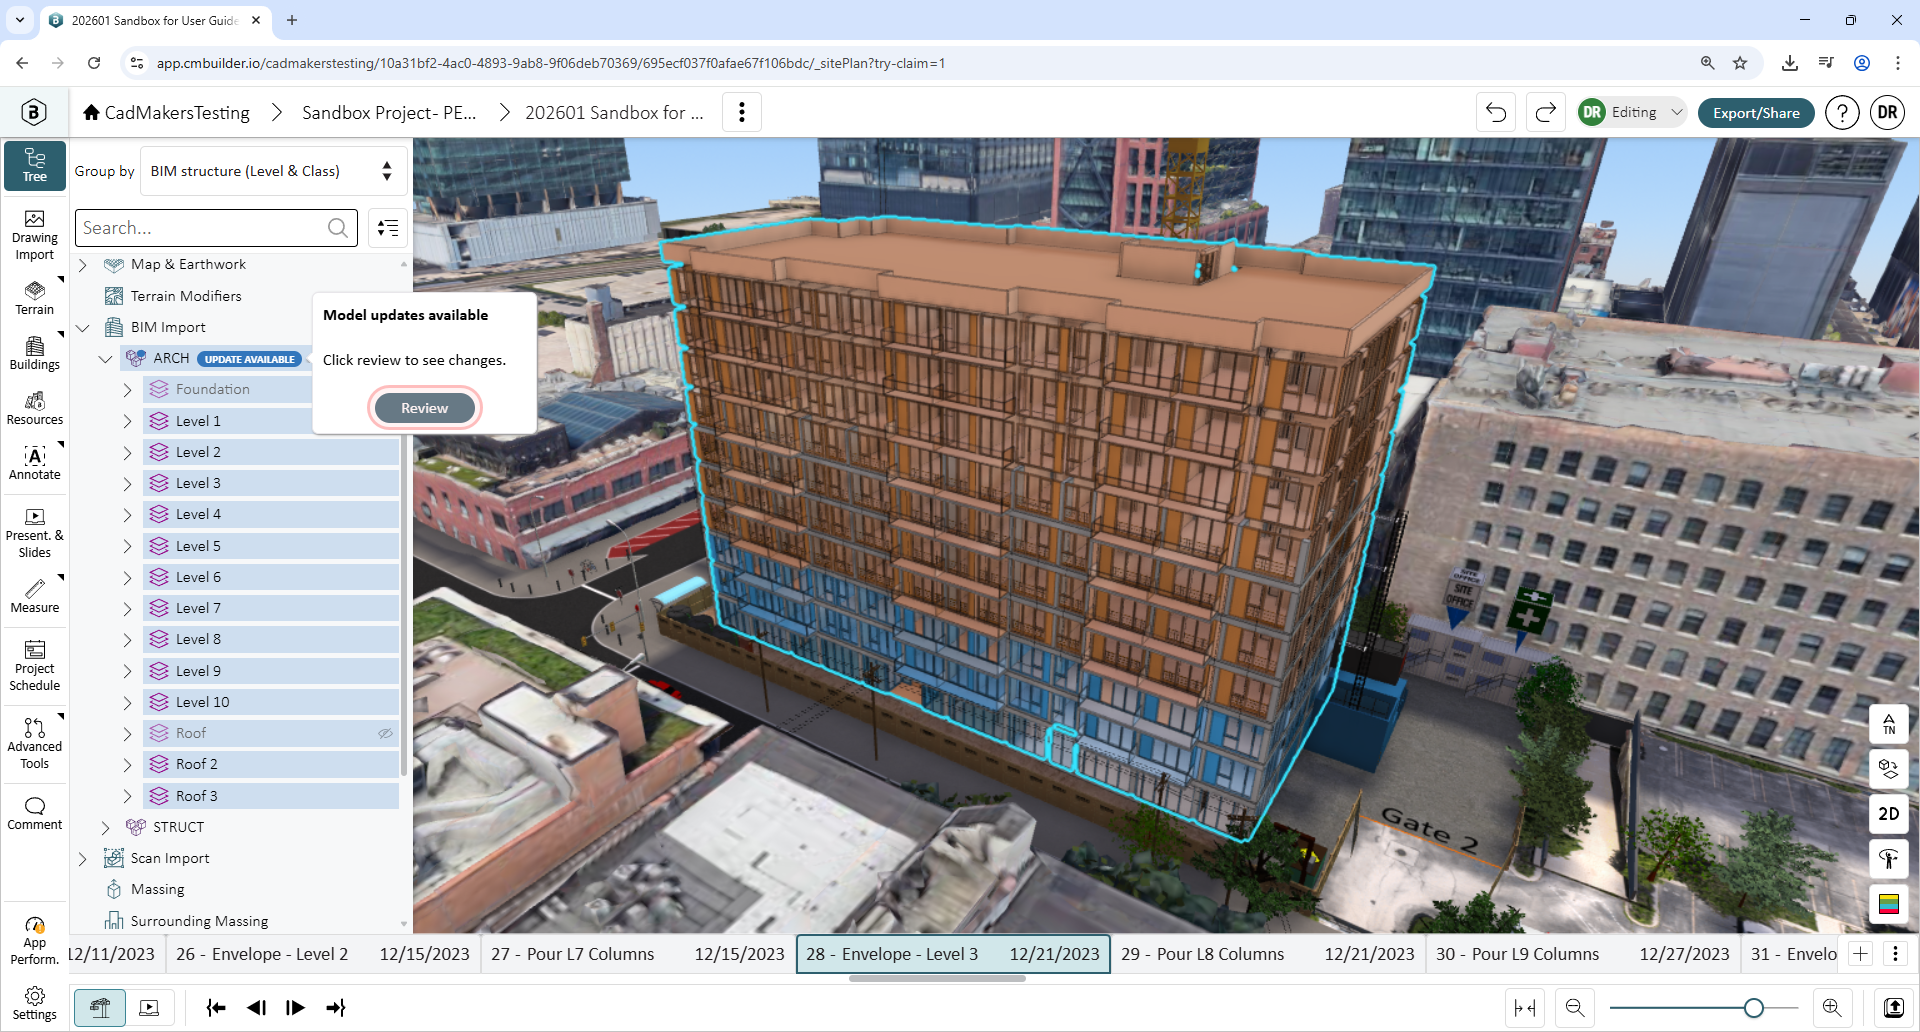Toggle the crane construction view mode
This screenshot has height=1032, width=1920.
click(100, 1008)
